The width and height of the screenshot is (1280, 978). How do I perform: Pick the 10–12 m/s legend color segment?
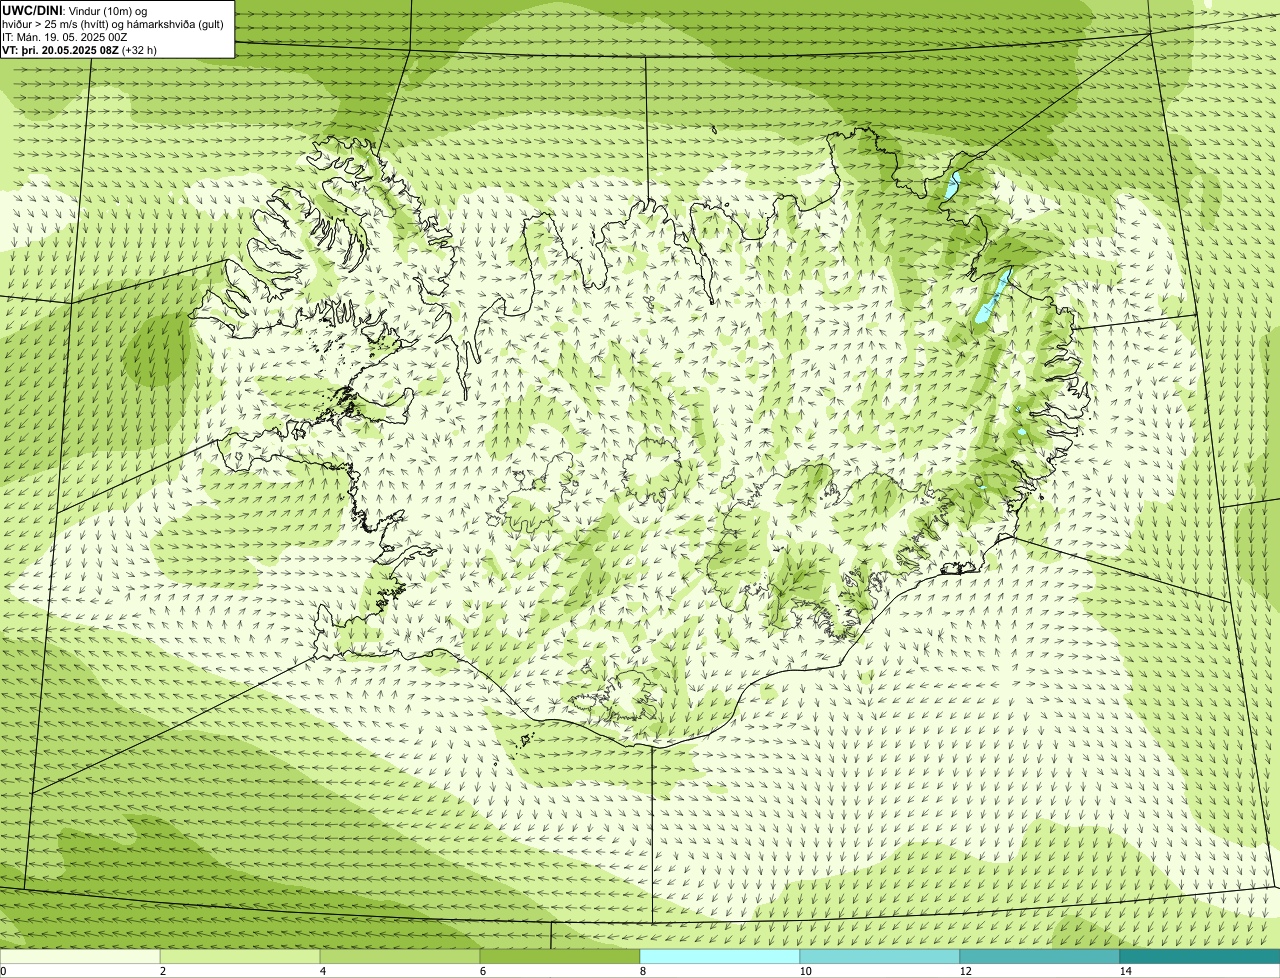[880, 956]
